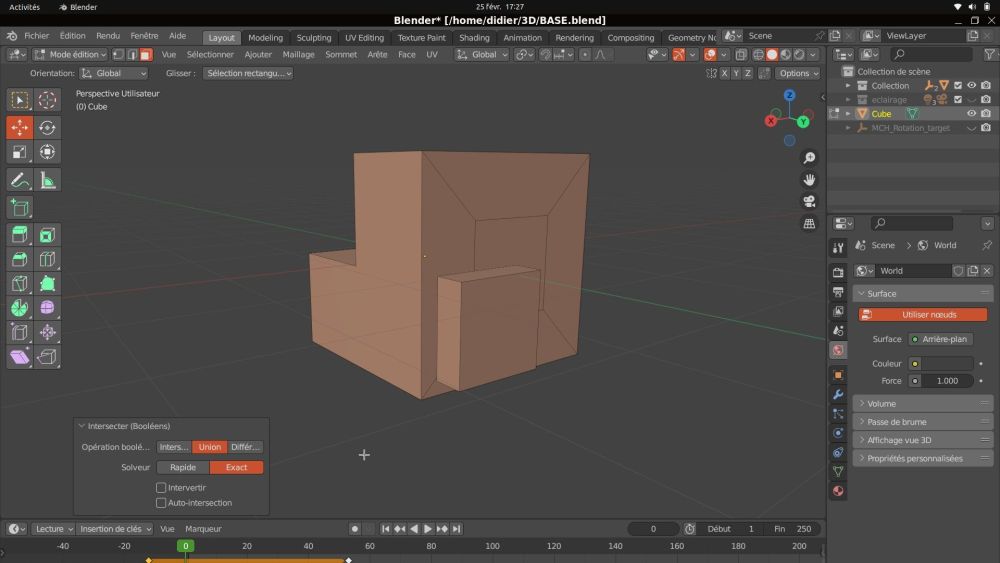Open the Marqueur menu in timeline

coord(203,529)
